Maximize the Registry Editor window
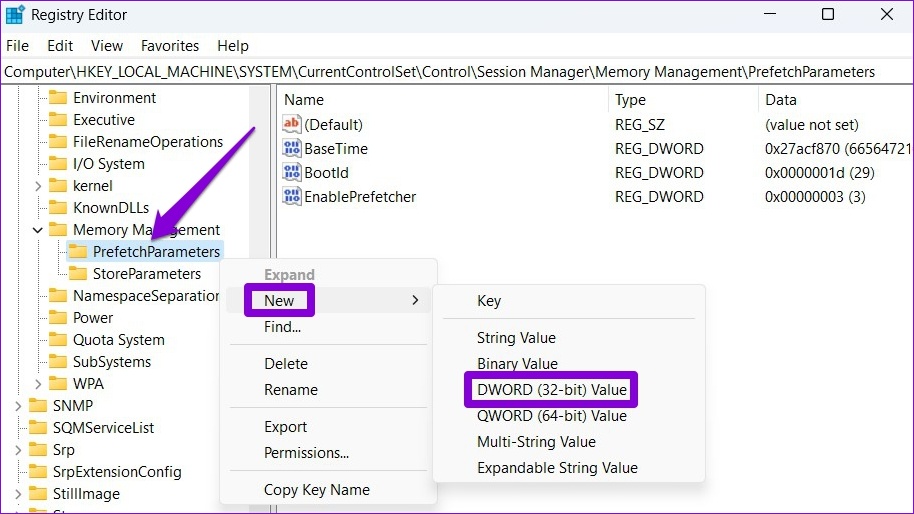This screenshot has height=514, width=914. (x=828, y=14)
